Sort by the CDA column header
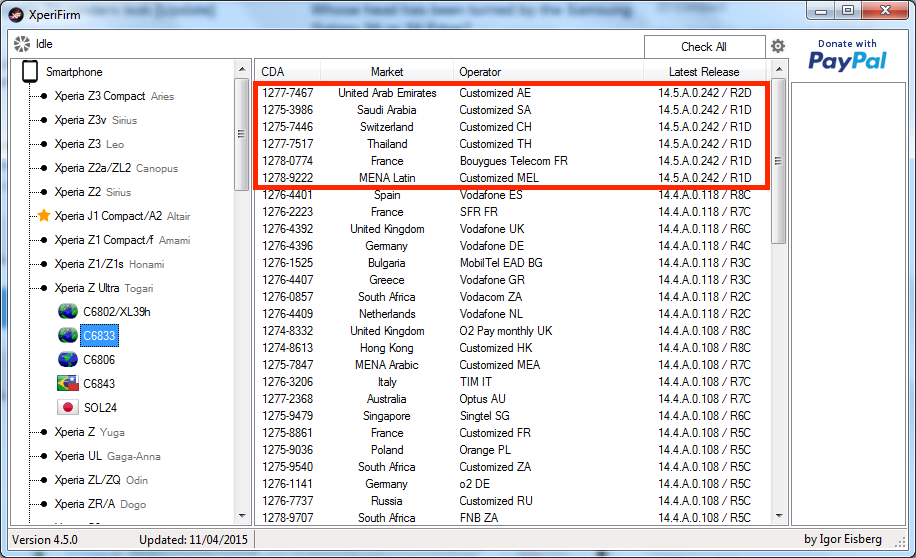The image size is (916, 558). point(288,72)
